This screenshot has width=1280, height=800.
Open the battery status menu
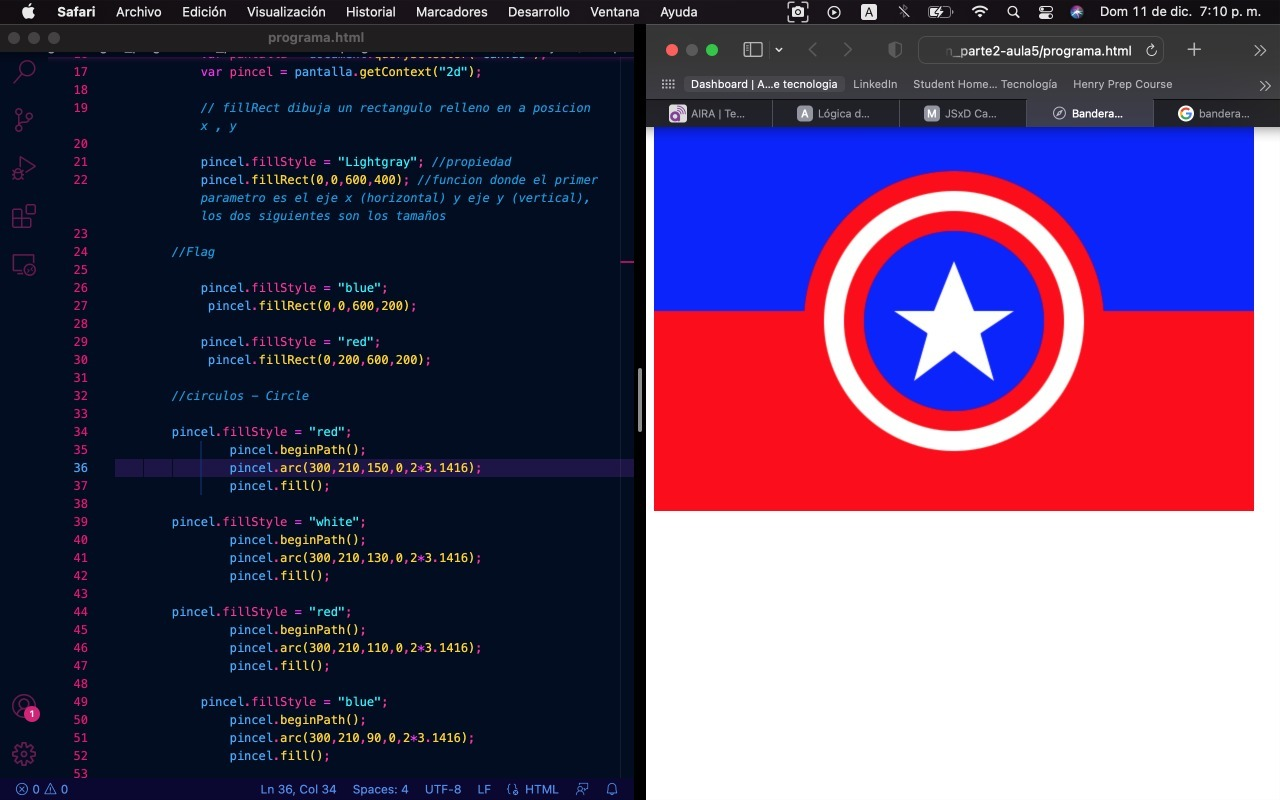click(x=940, y=12)
